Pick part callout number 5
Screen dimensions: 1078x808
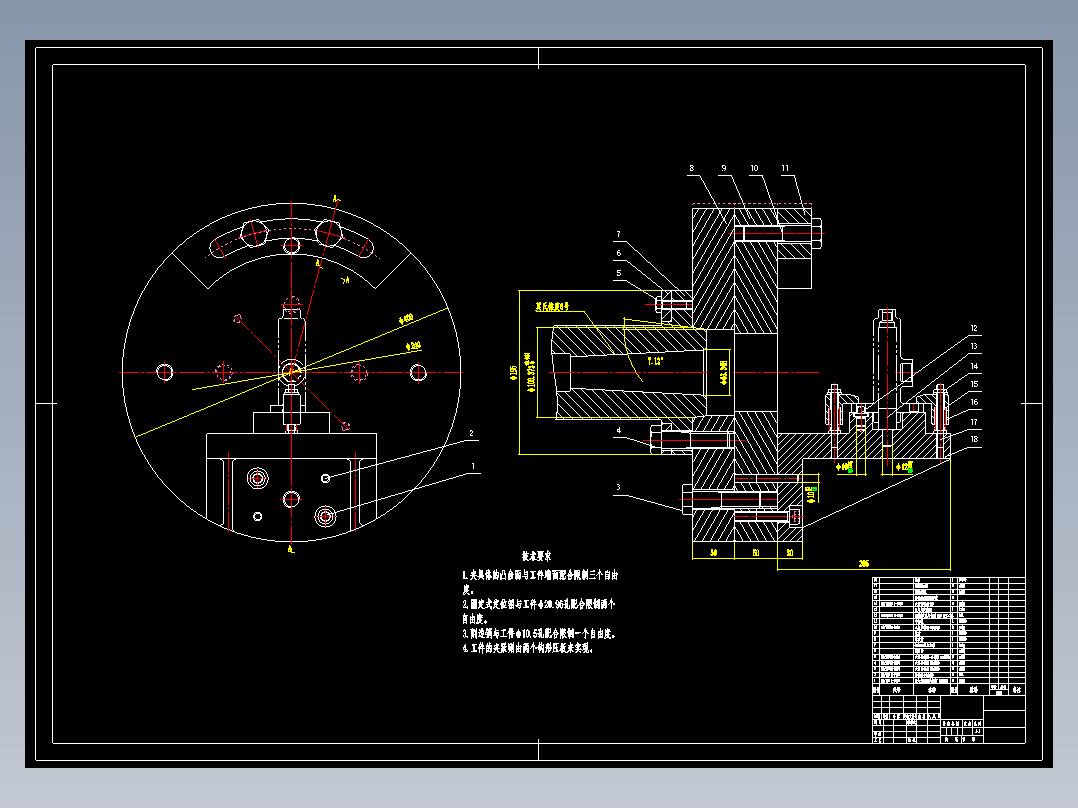click(x=618, y=273)
